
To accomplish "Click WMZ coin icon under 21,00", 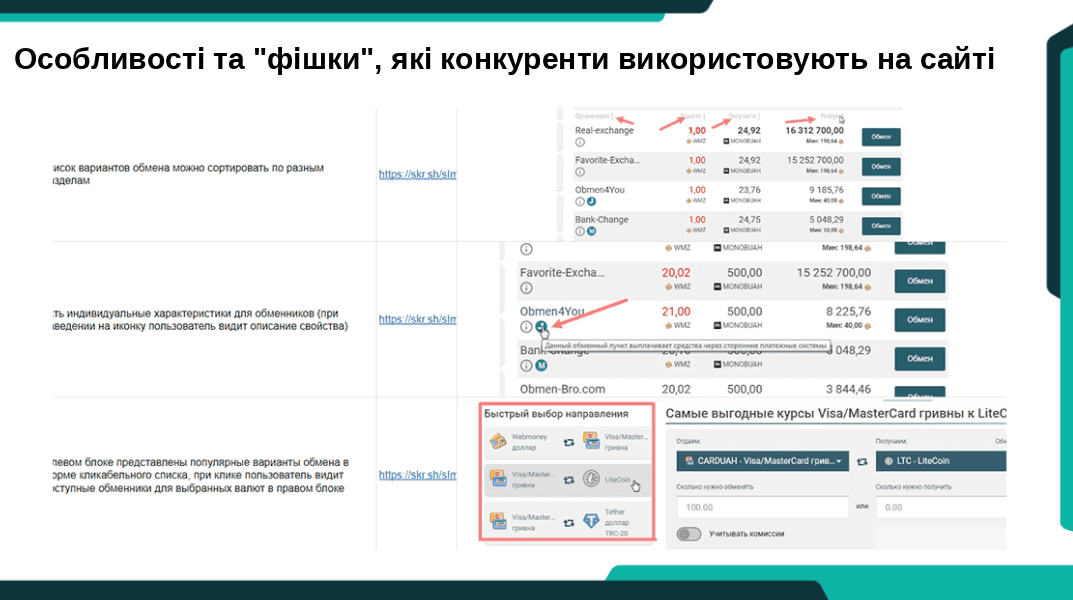I will [668, 326].
